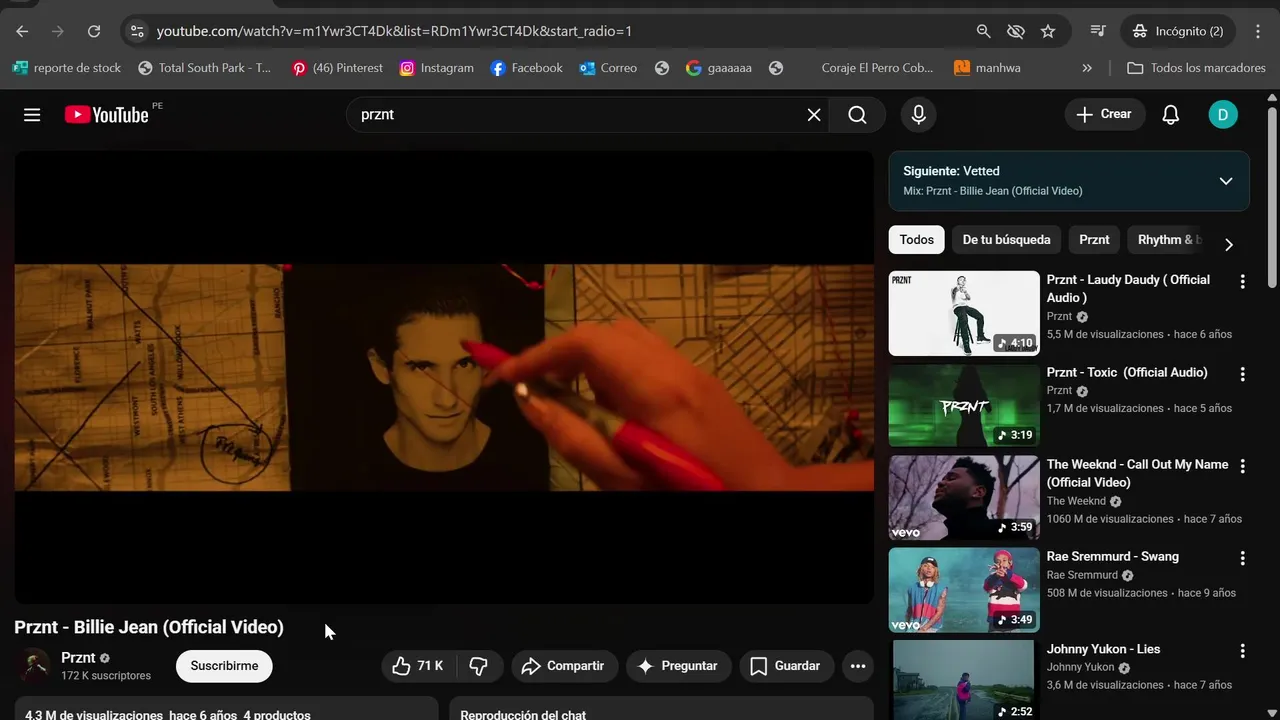The image size is (1280, 720).
Task: Share the video with Compartir
Action: tap(565, 666)
